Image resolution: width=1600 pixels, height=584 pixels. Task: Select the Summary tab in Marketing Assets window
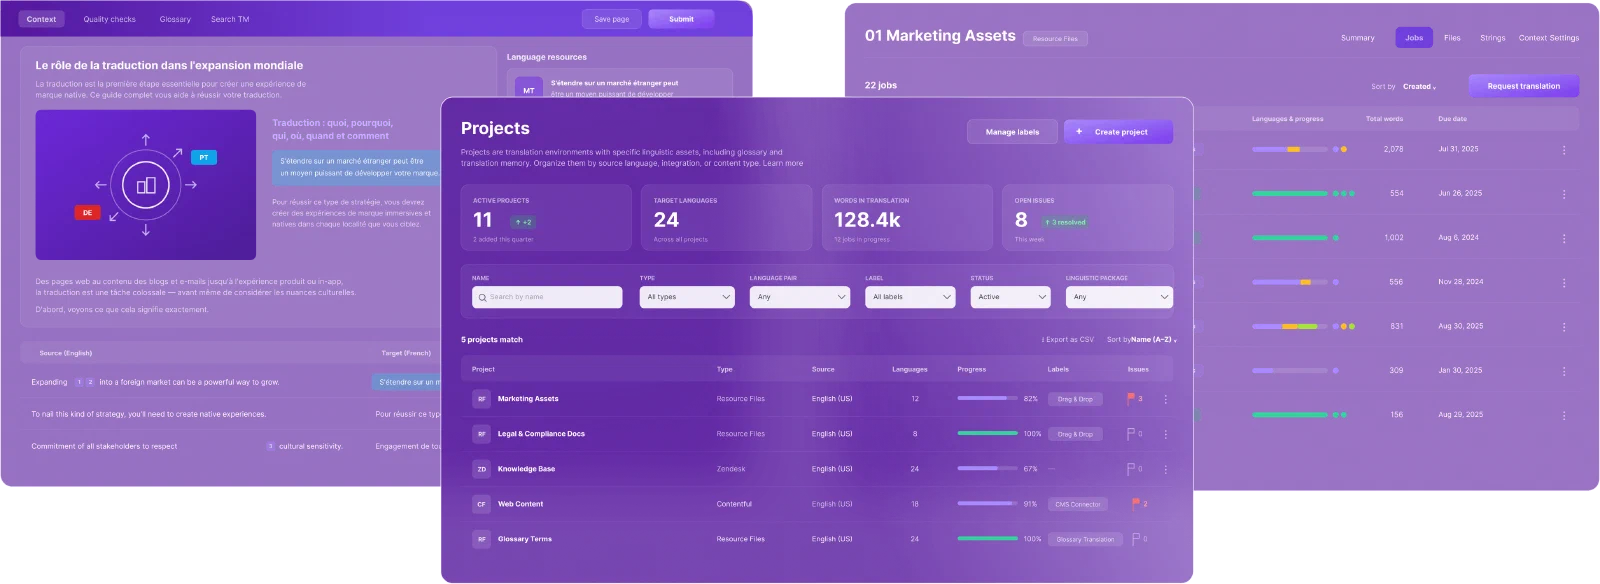tap(1358, 38)
